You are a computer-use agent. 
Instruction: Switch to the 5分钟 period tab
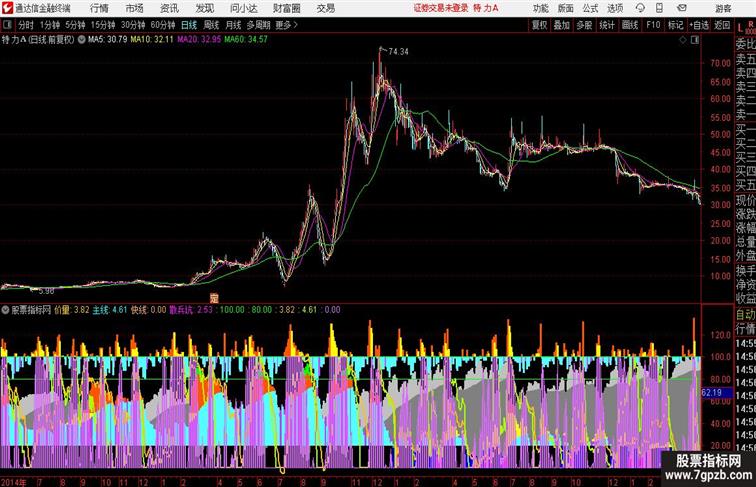pyautogui.click(x=75, y=25)
